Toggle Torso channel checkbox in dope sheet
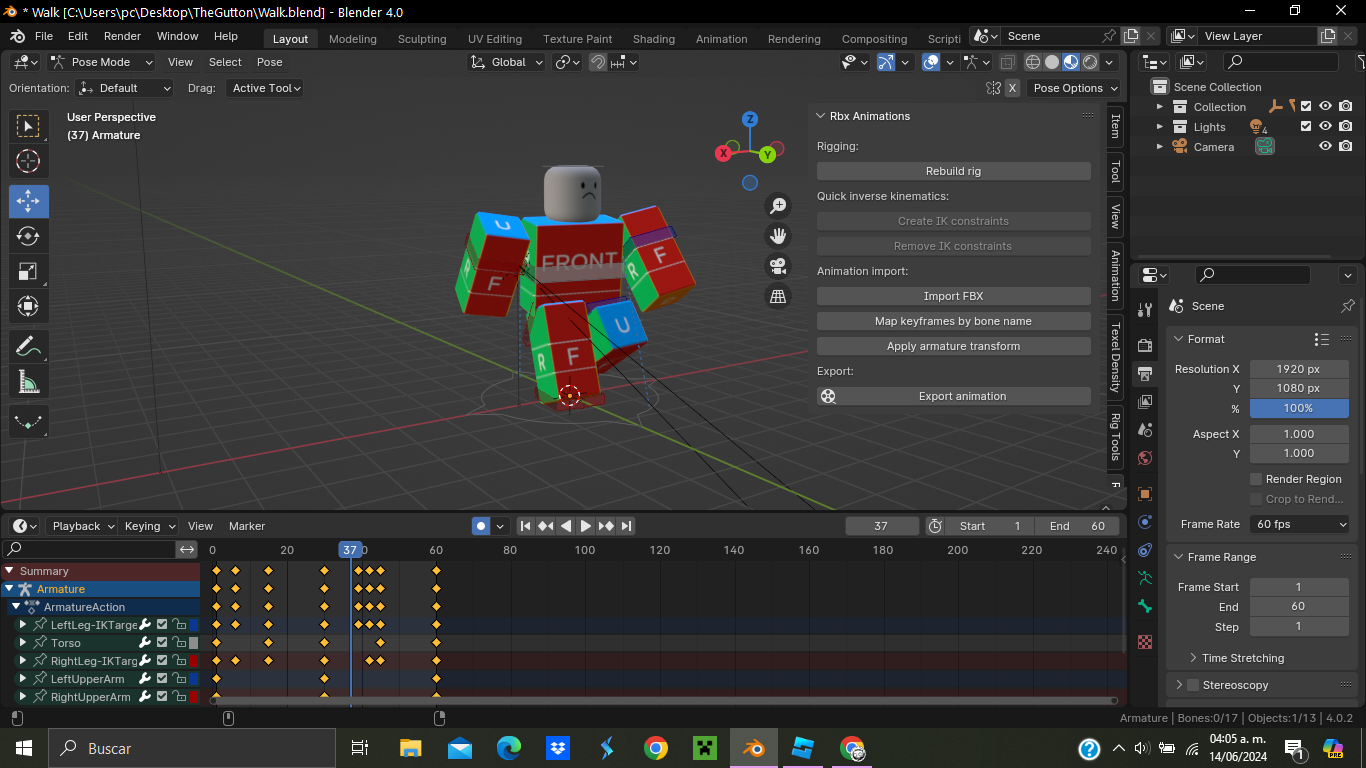The height and width of the screenshot is (768, 1366). click(162, 643)
